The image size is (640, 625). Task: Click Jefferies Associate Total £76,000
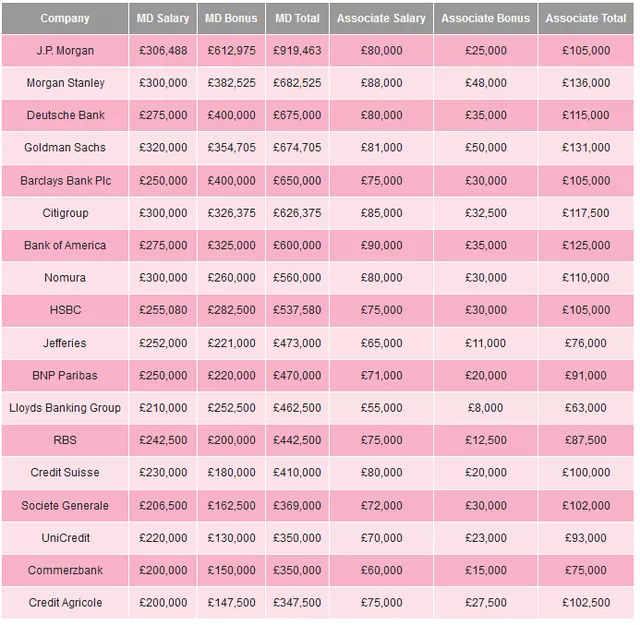tap(586, 343)
